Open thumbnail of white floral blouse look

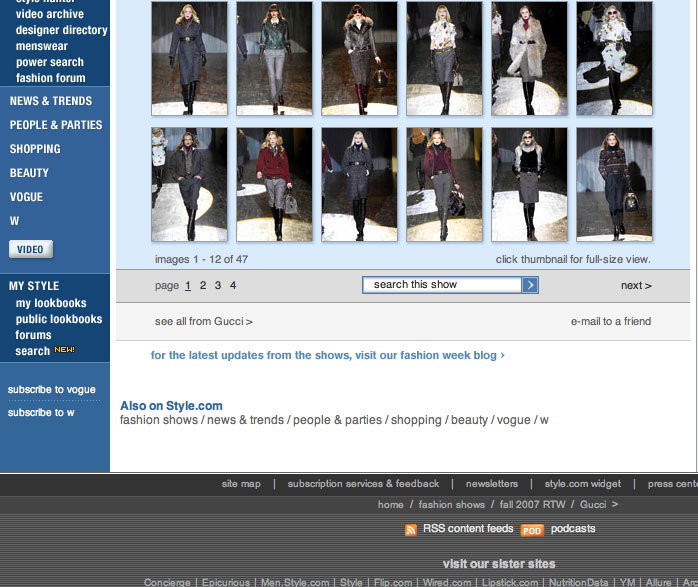tap(444, 58)
